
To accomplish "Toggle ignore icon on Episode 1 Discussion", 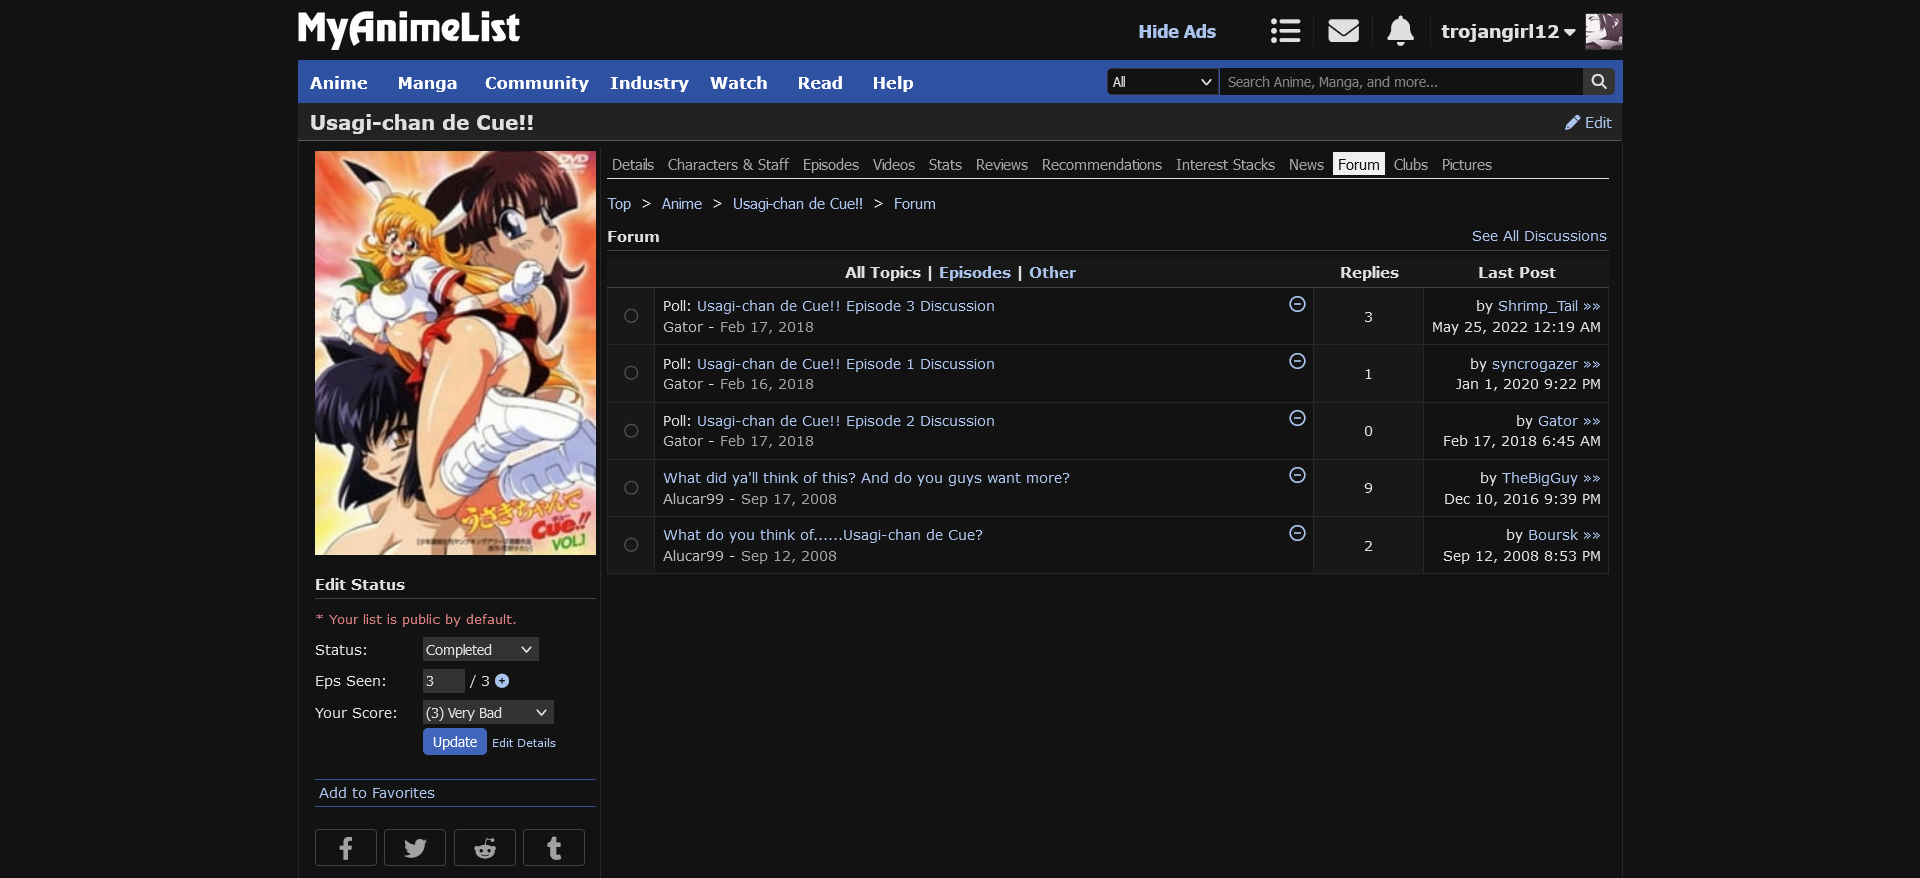I will pyautogui.click(x=1297, y=361).
